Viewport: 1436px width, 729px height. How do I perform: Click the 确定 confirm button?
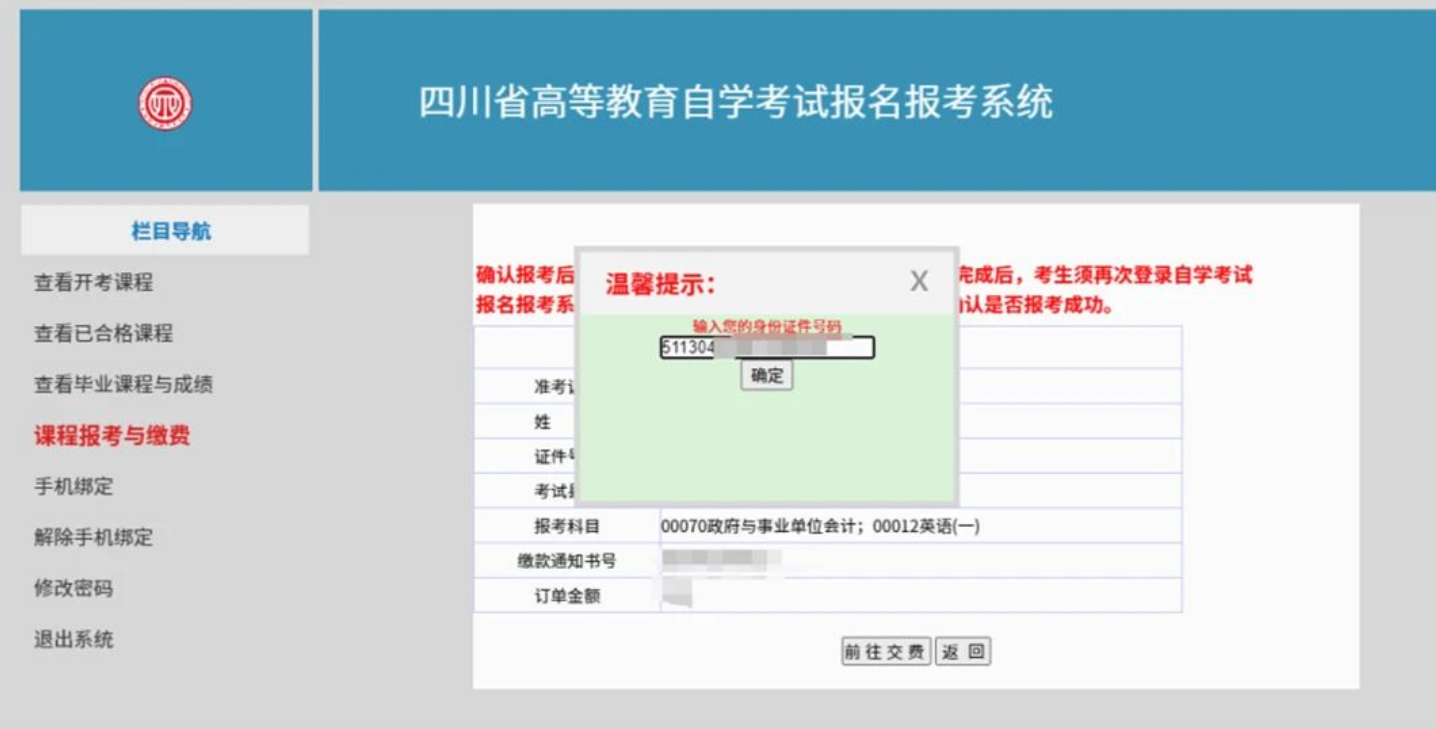(765, 376)
